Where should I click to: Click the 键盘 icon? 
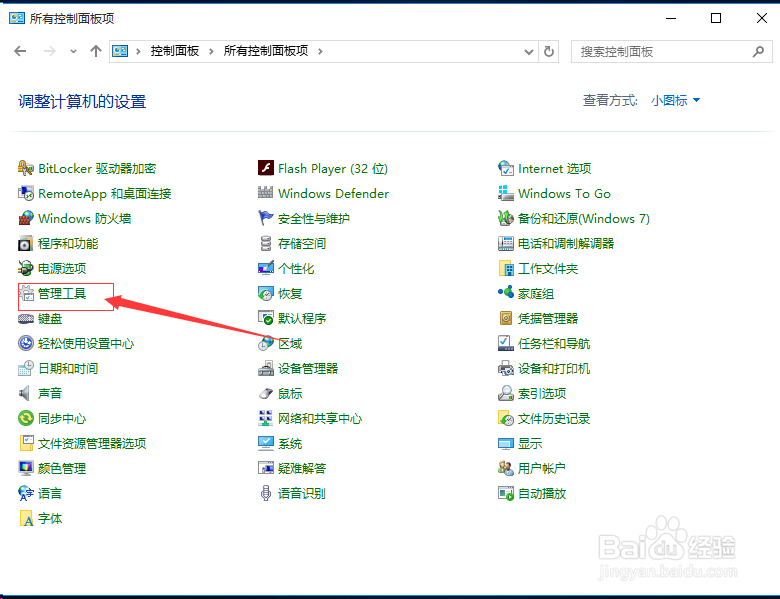[25, 318]
